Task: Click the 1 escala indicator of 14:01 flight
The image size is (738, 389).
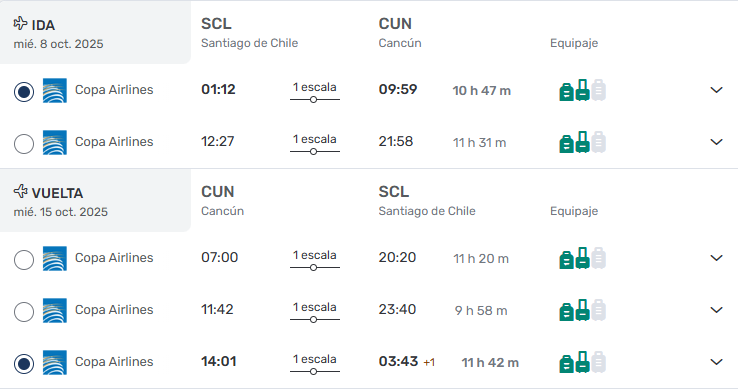Action: point(314,364)
